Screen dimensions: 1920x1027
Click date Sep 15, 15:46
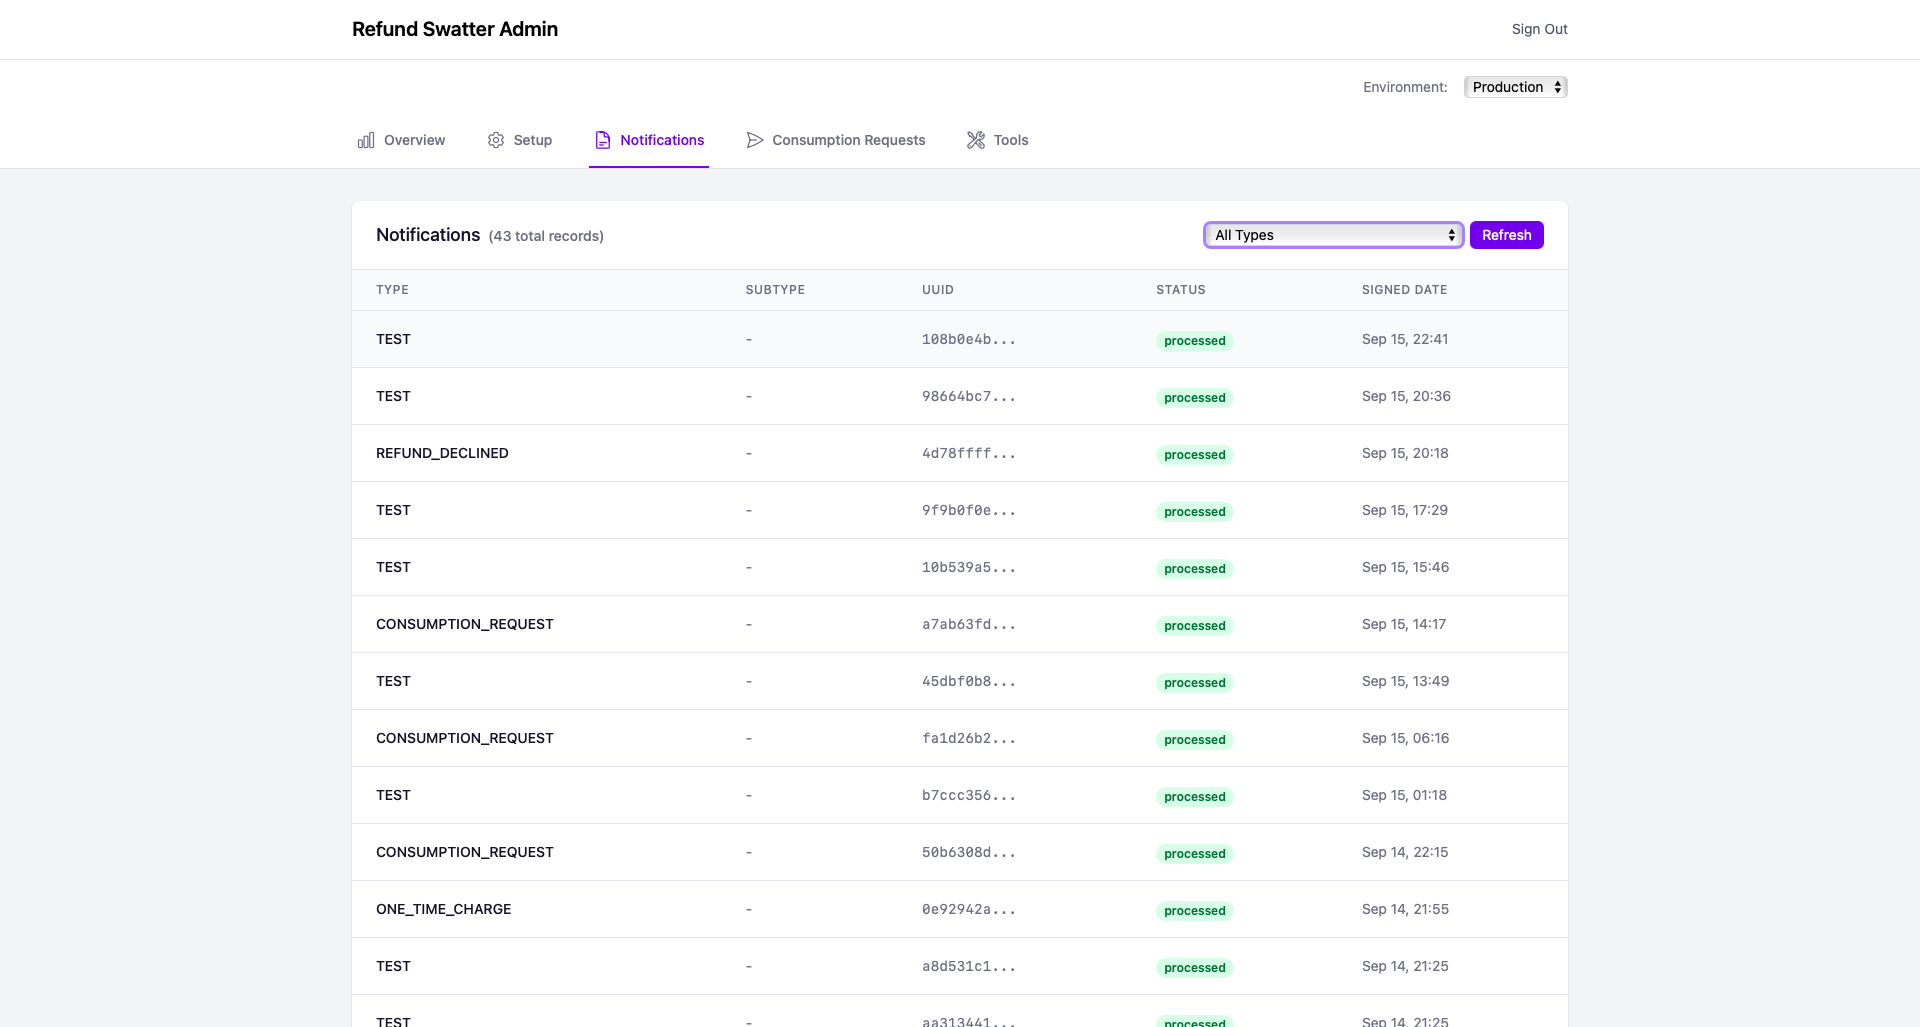pyautogui.click(x=1405, y=567)
